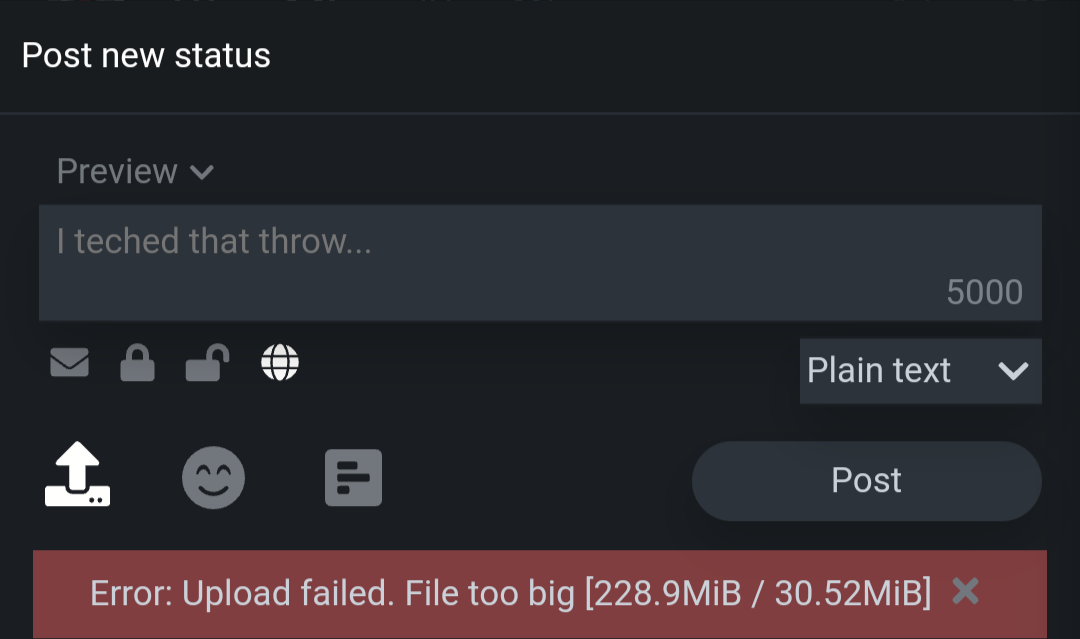1080x639 pixels.
Task: Click the 5000 character counter
Action: coord(984,292)
